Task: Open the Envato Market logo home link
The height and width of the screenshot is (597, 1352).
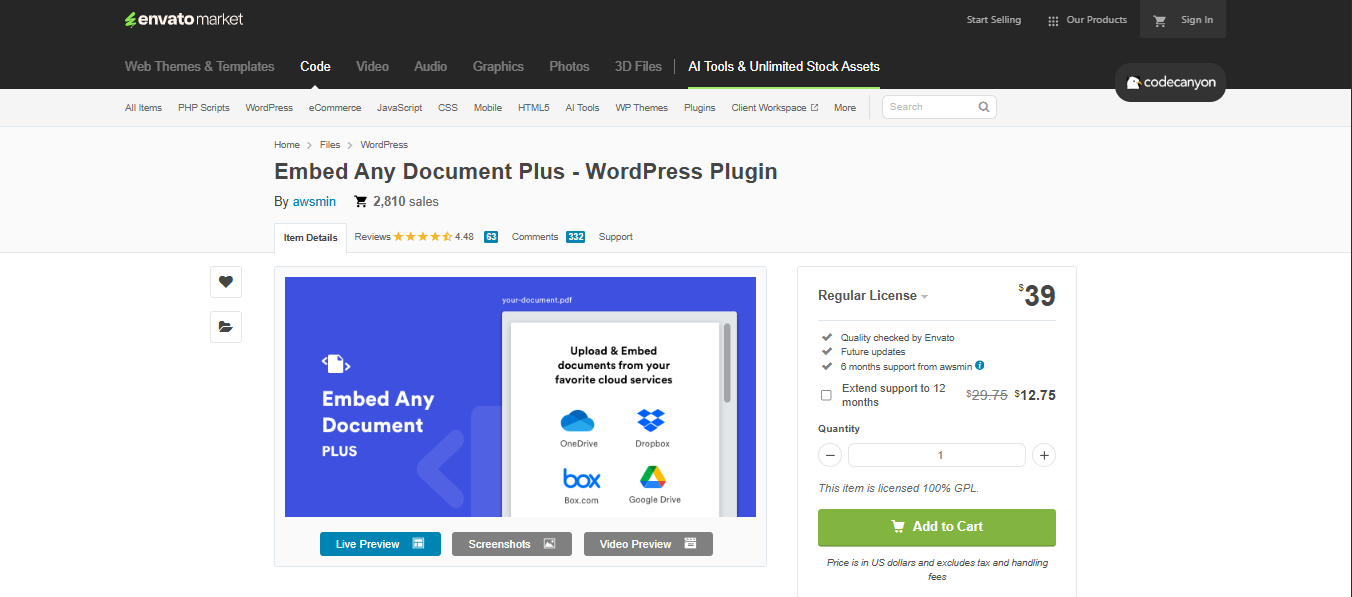Action: 184,19
